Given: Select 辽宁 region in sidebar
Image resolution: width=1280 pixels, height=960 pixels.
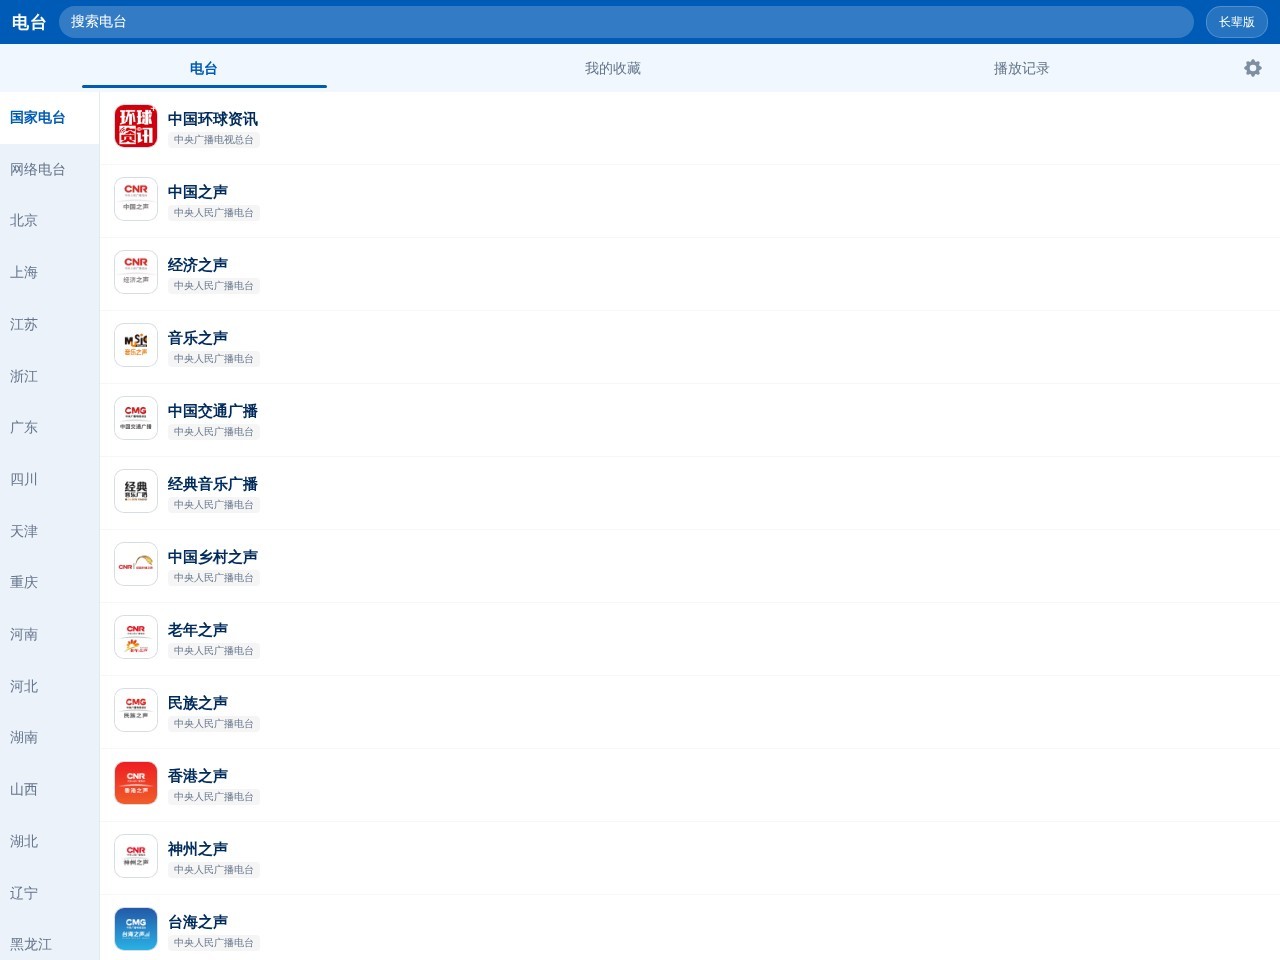Looking at the screenshot, I should pyautogui.click(x=50, y=893).
